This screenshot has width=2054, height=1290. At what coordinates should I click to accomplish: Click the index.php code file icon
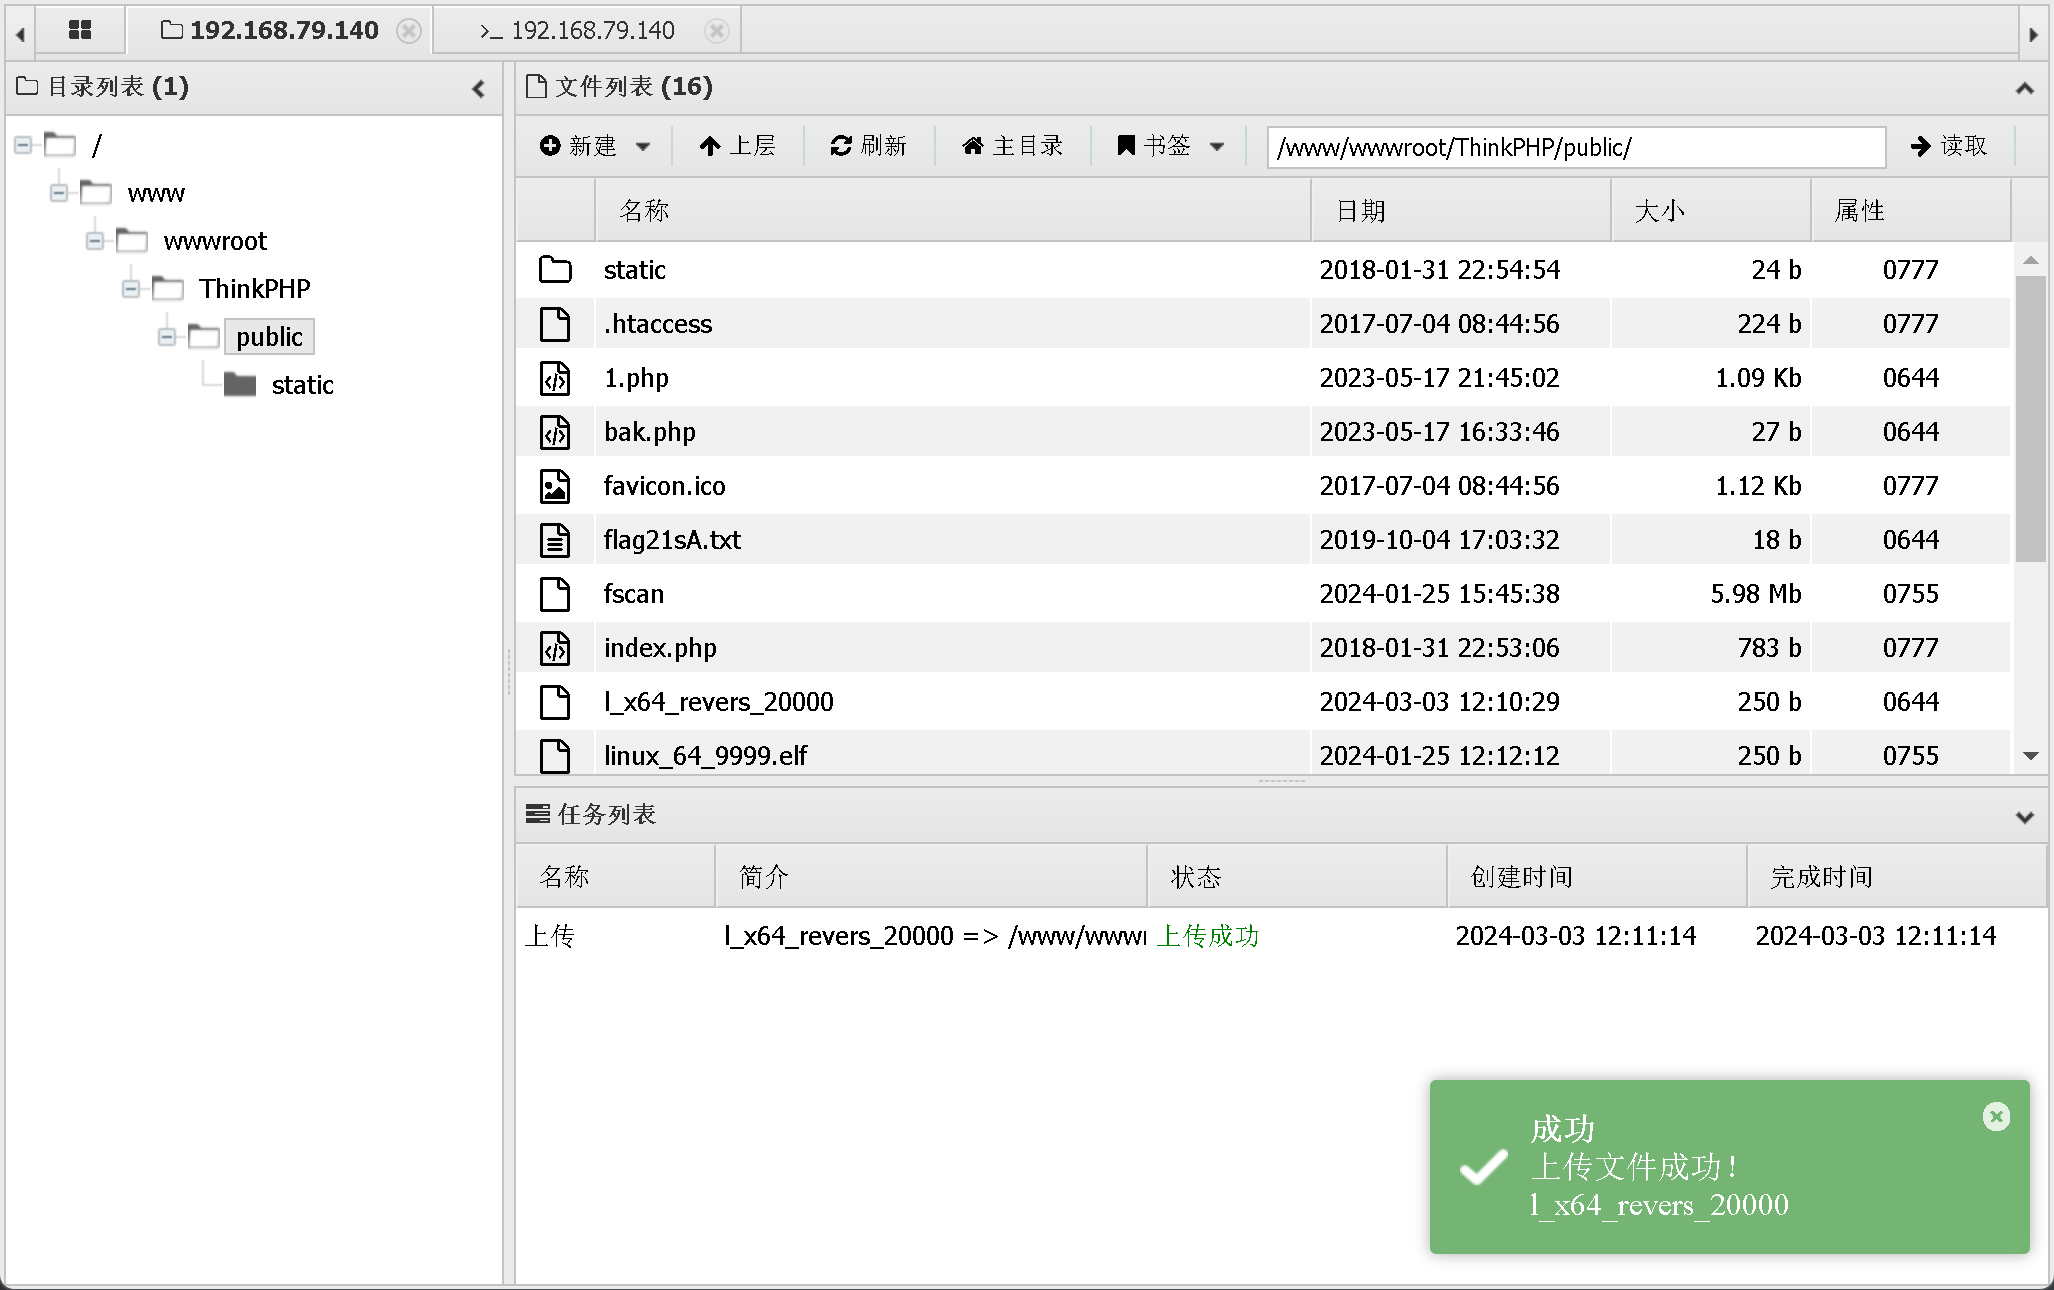[x=555, y=648]
